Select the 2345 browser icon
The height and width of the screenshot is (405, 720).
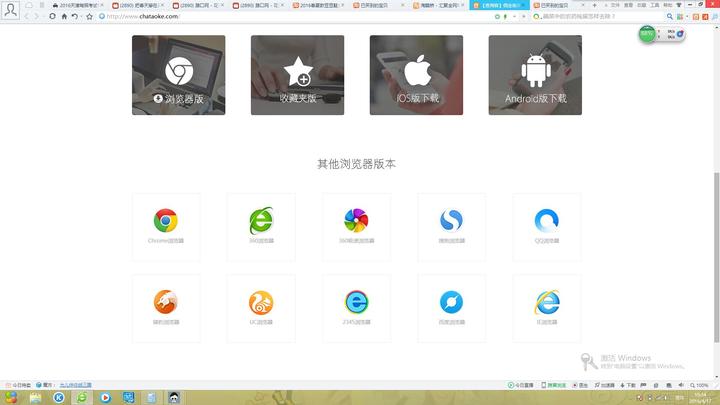point(356,302)
